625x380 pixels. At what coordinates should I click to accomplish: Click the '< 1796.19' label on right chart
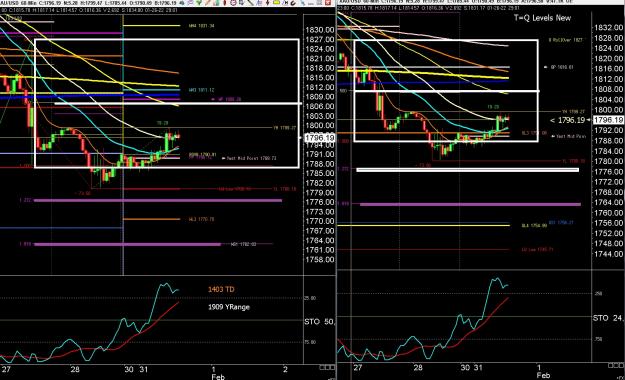568,120
